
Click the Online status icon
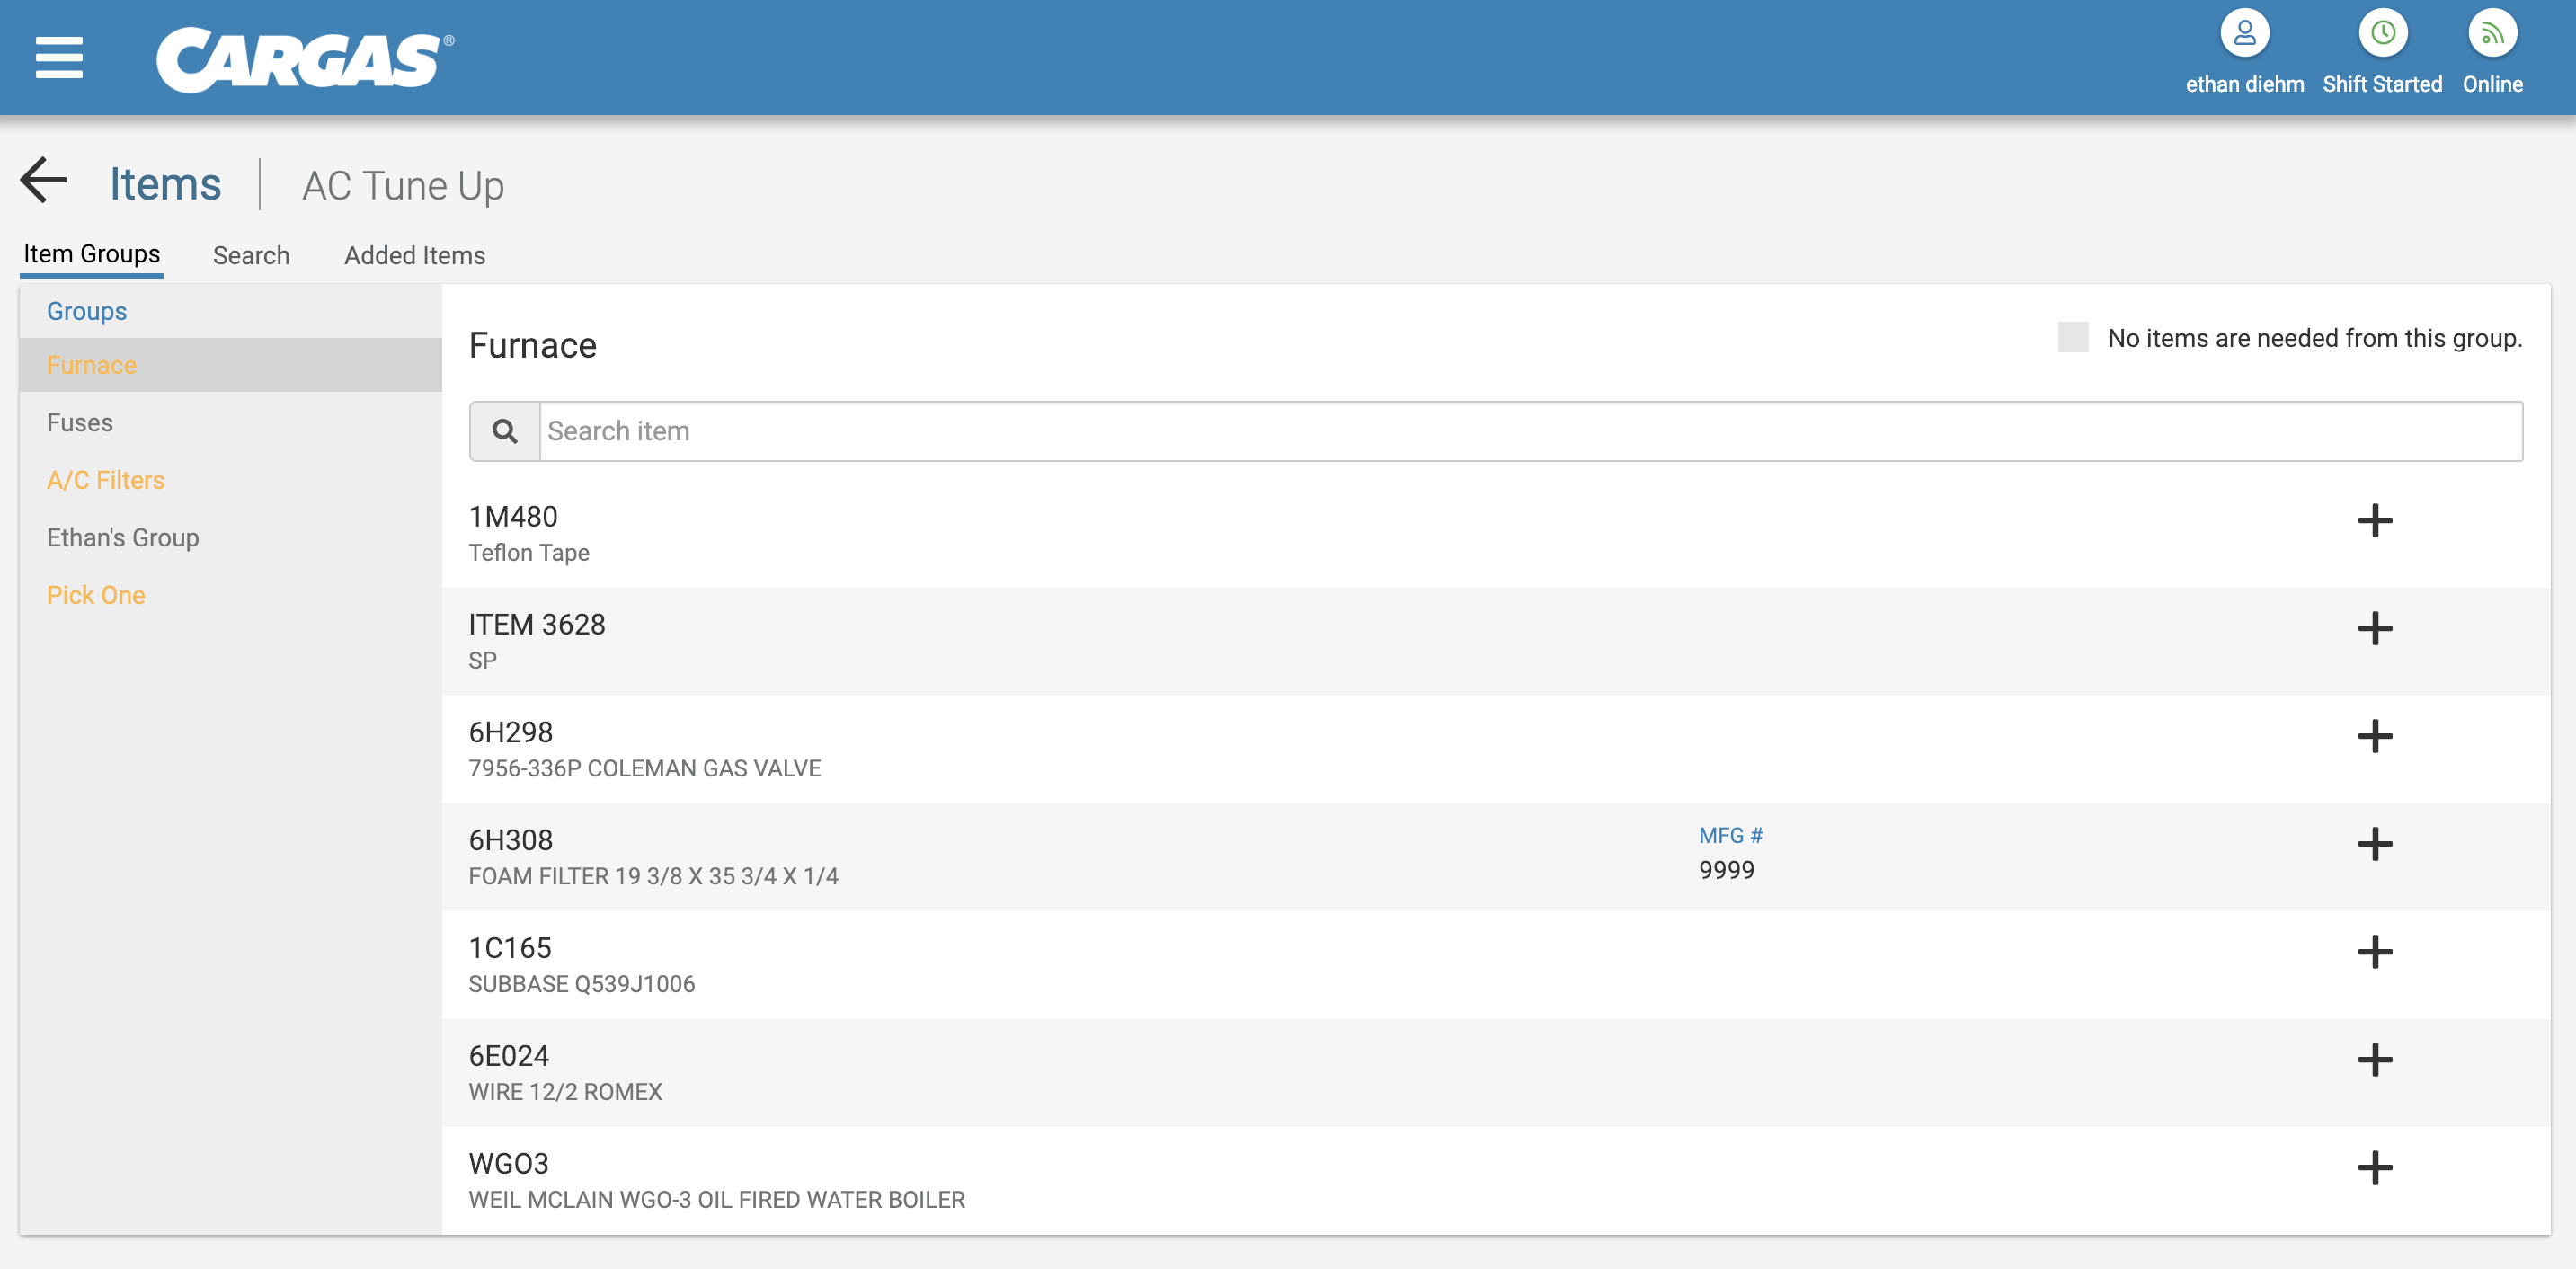click(x=2491, y=34)
